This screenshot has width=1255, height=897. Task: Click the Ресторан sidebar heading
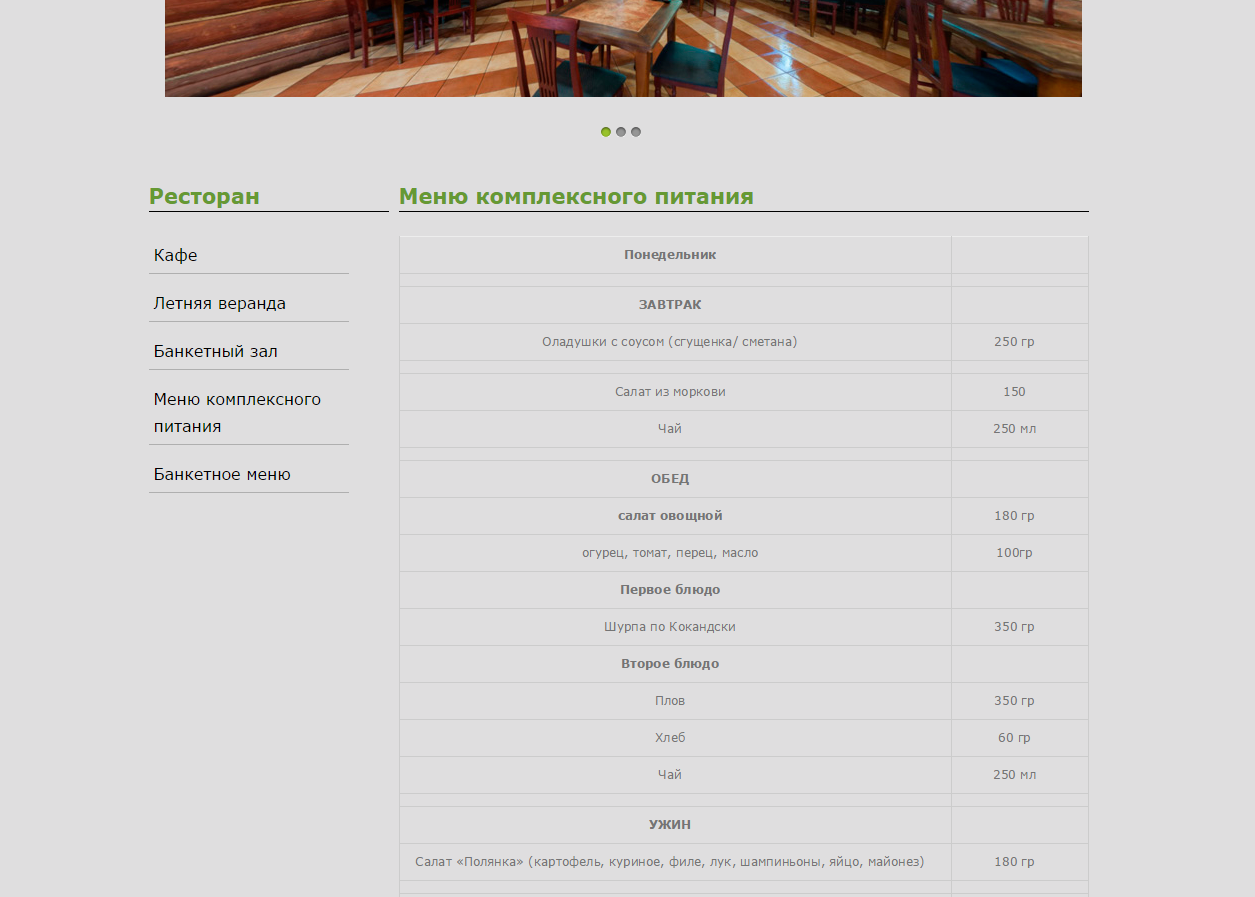[x=204, y=197]
